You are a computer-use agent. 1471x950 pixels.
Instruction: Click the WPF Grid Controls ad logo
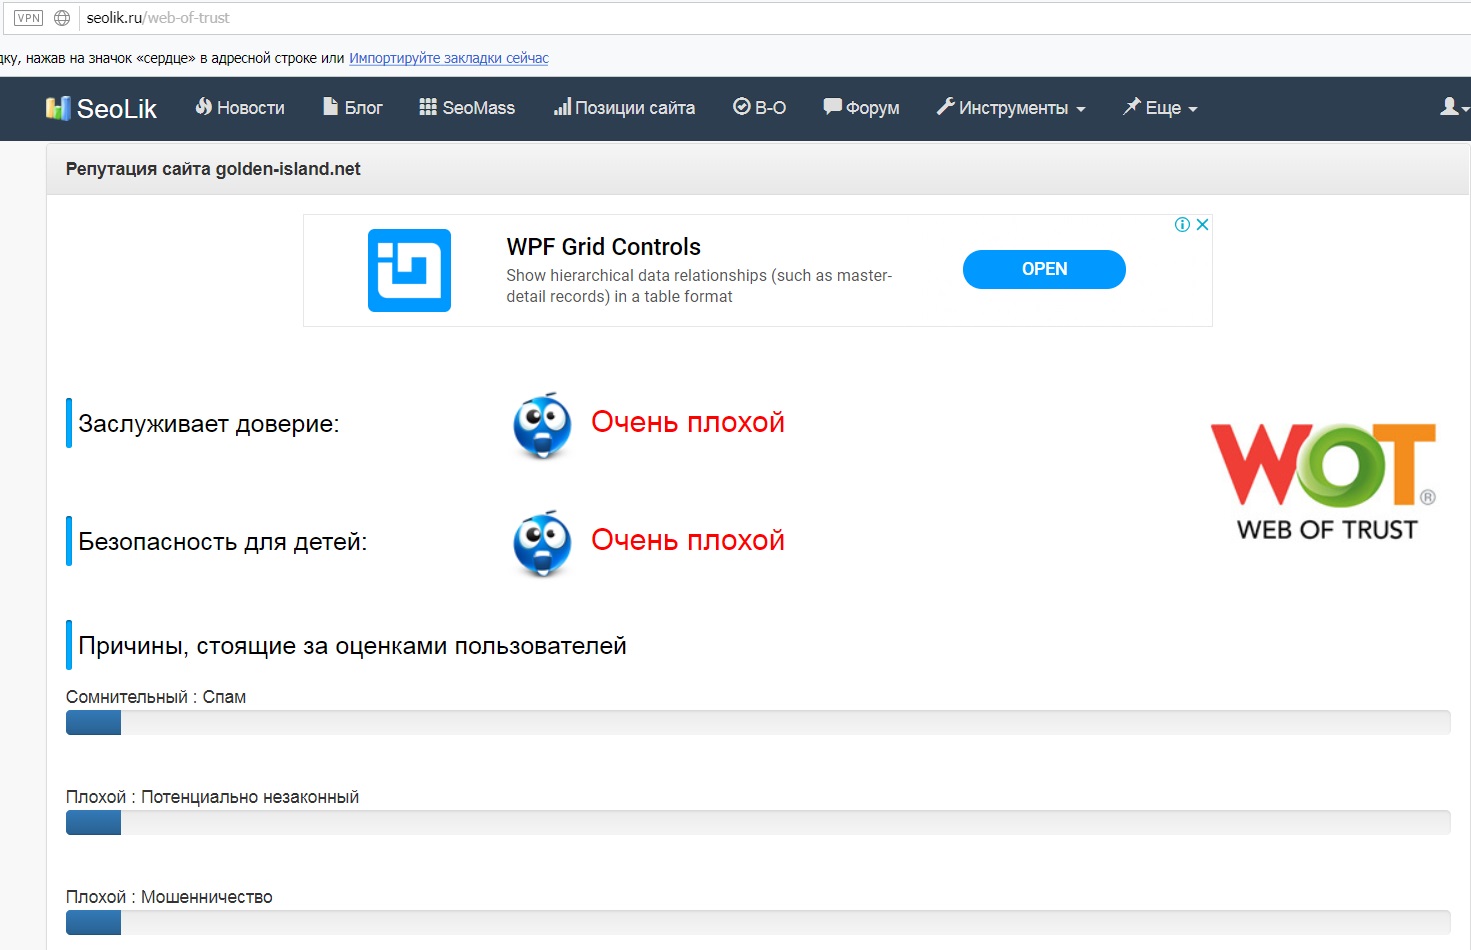[x=409, y=270]
